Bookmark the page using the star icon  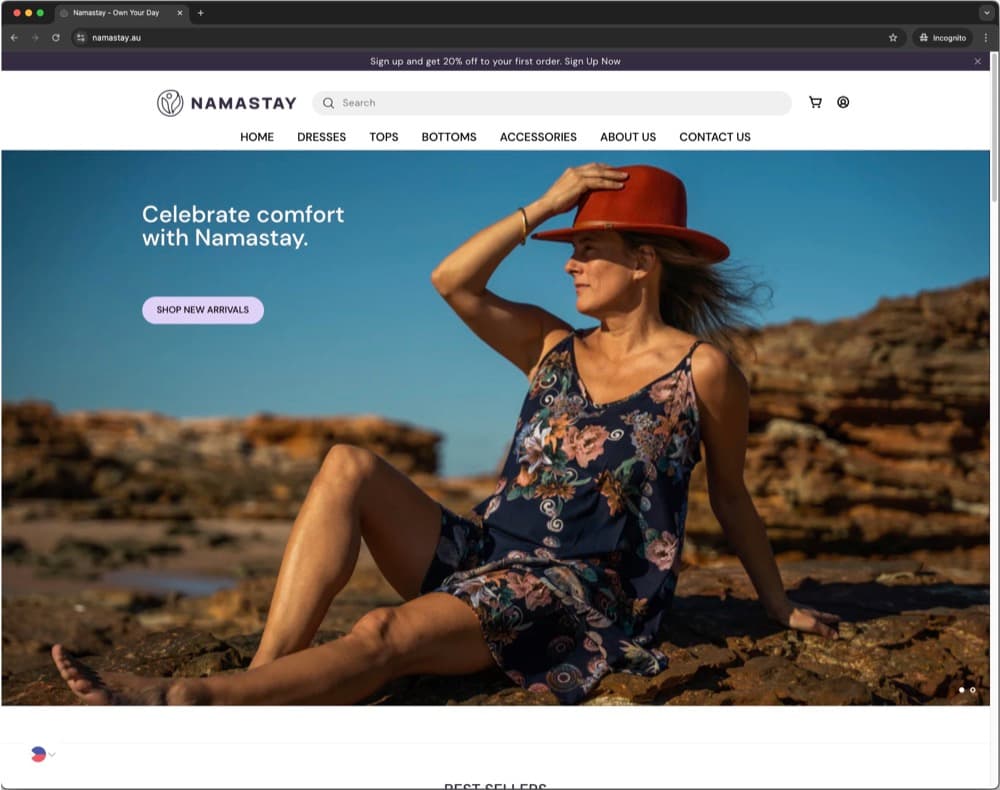tap(893, 38)
